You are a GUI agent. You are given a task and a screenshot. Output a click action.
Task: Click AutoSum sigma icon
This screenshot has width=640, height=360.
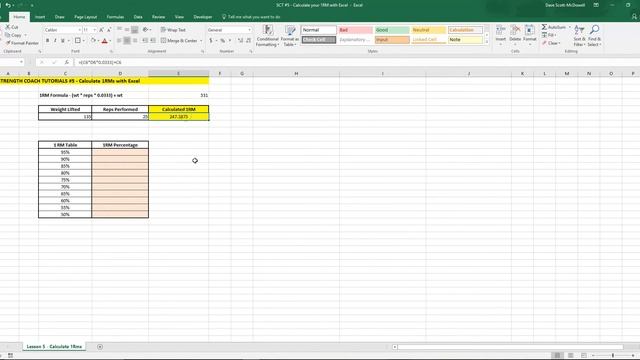click(544, 27)
